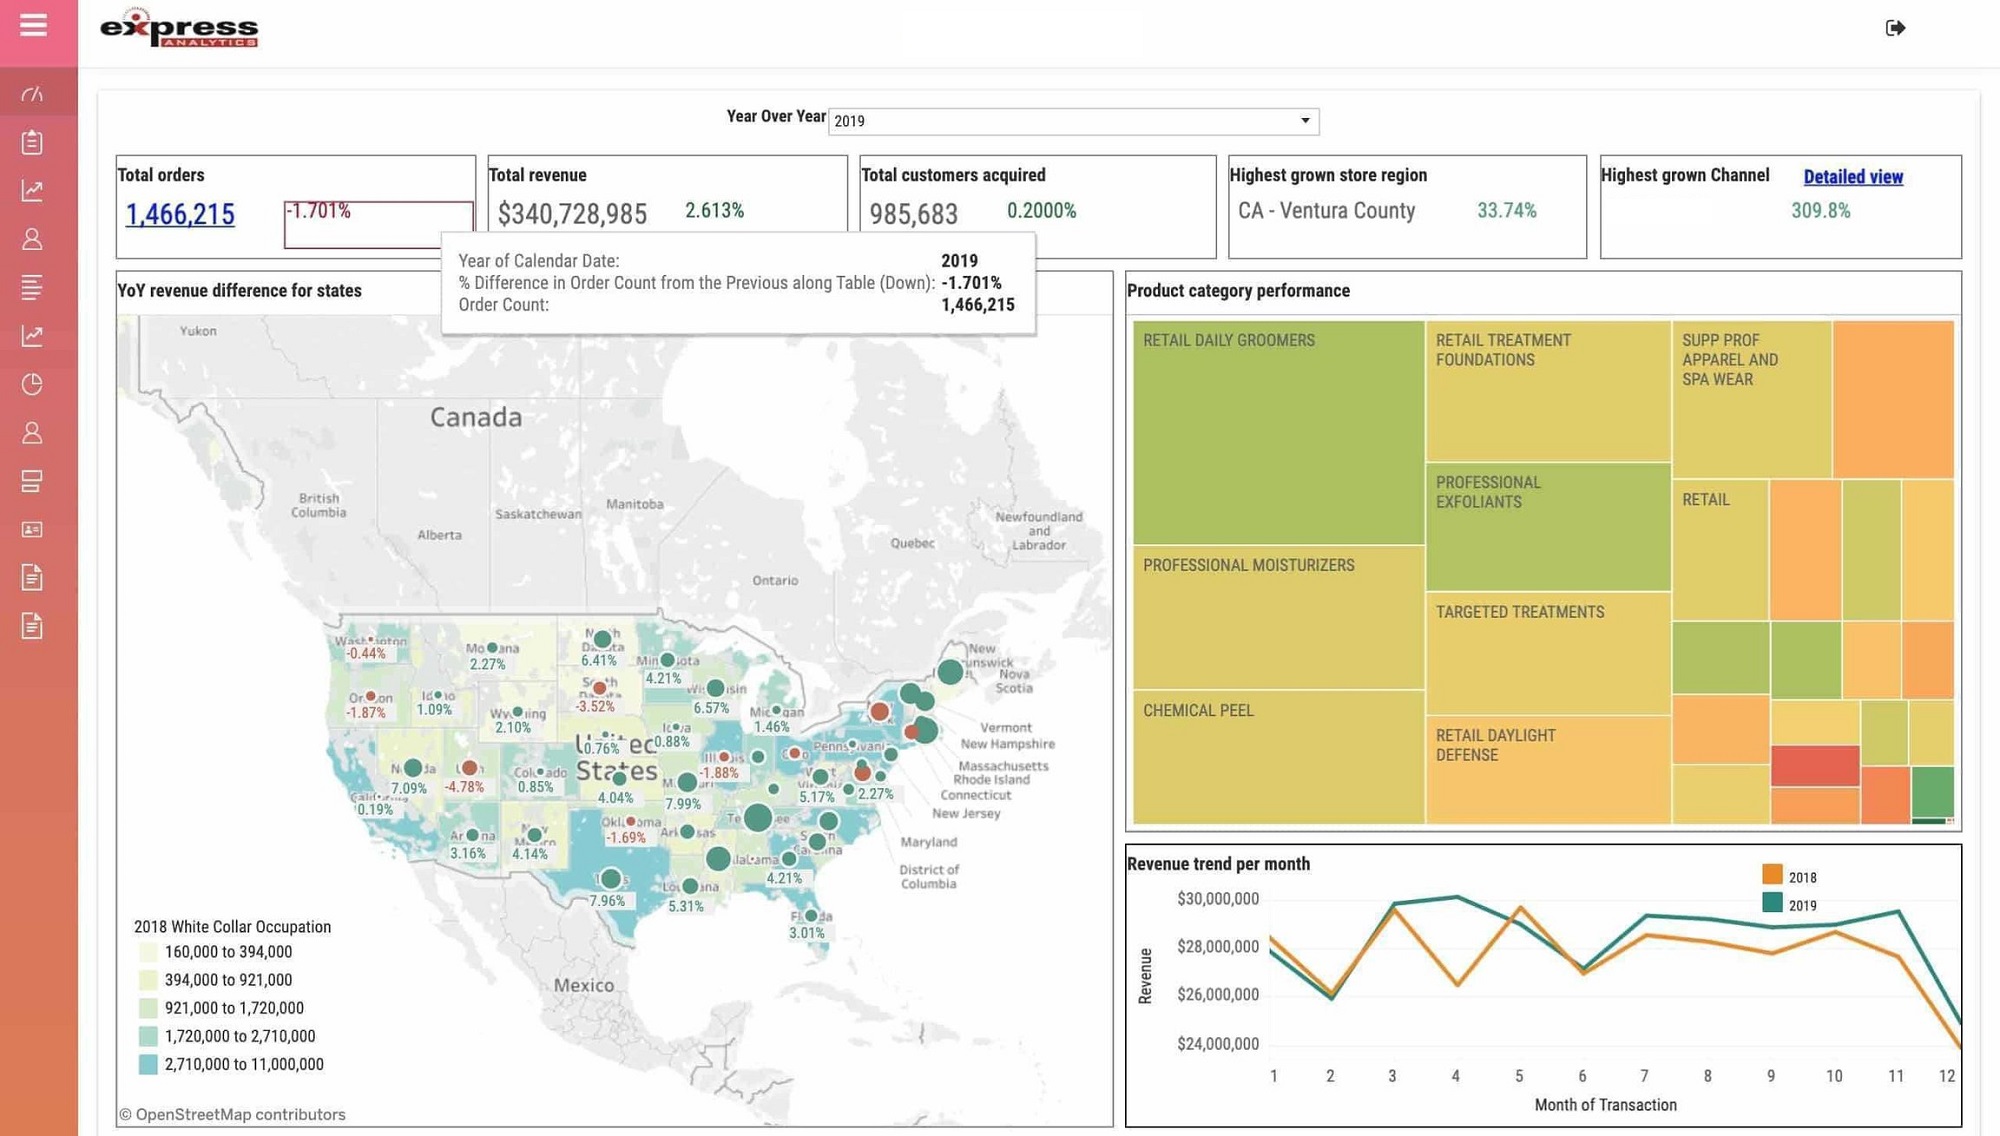The width and height of the screenshot is (2000, 1136).
Task: Open the stacked server icon in sidebar
Action: [x=33, y=481]
